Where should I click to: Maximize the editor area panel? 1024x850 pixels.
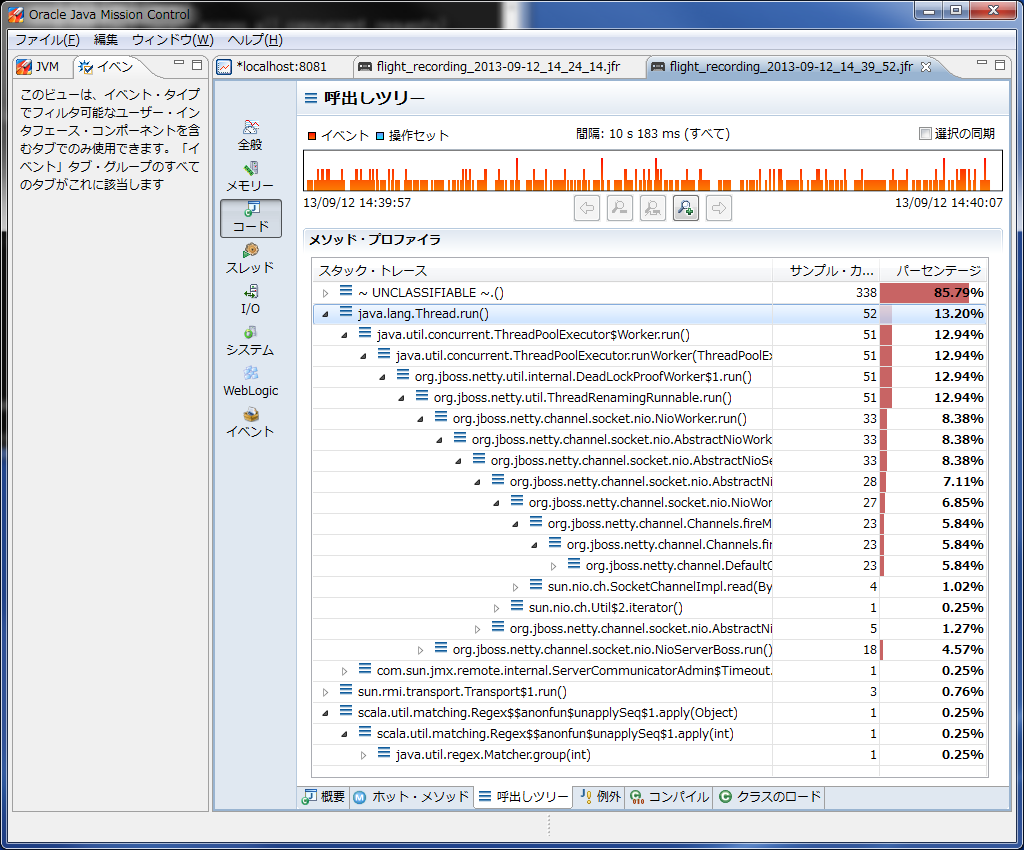(x=1000, y=65)
